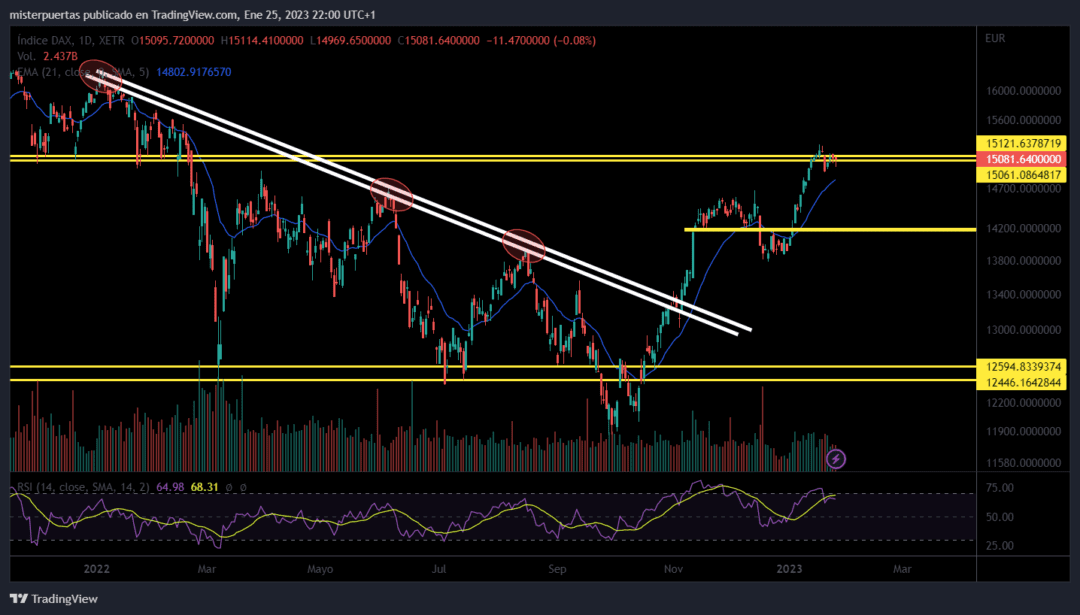Click the TradingView logo in footer
The image size is (1080, 615).
pyautogui.click(x=54, y=598)
